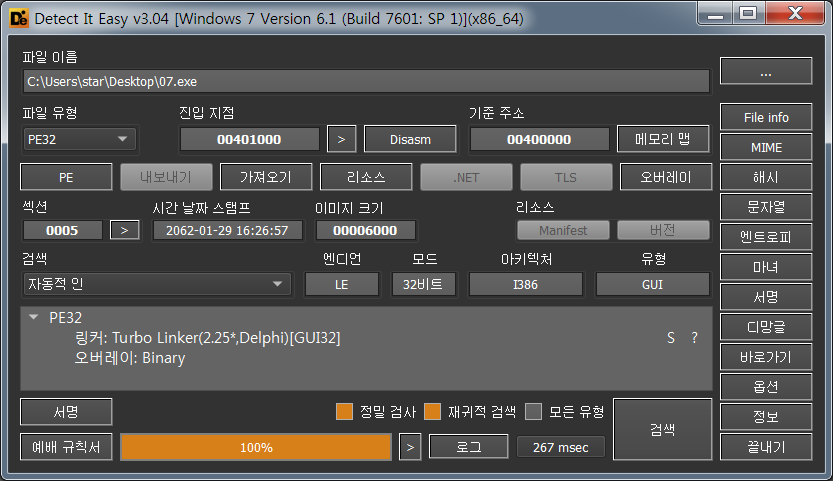833x481 pixels.
Task: Open the 해시 hash tool
Action: tap(766, 177)
